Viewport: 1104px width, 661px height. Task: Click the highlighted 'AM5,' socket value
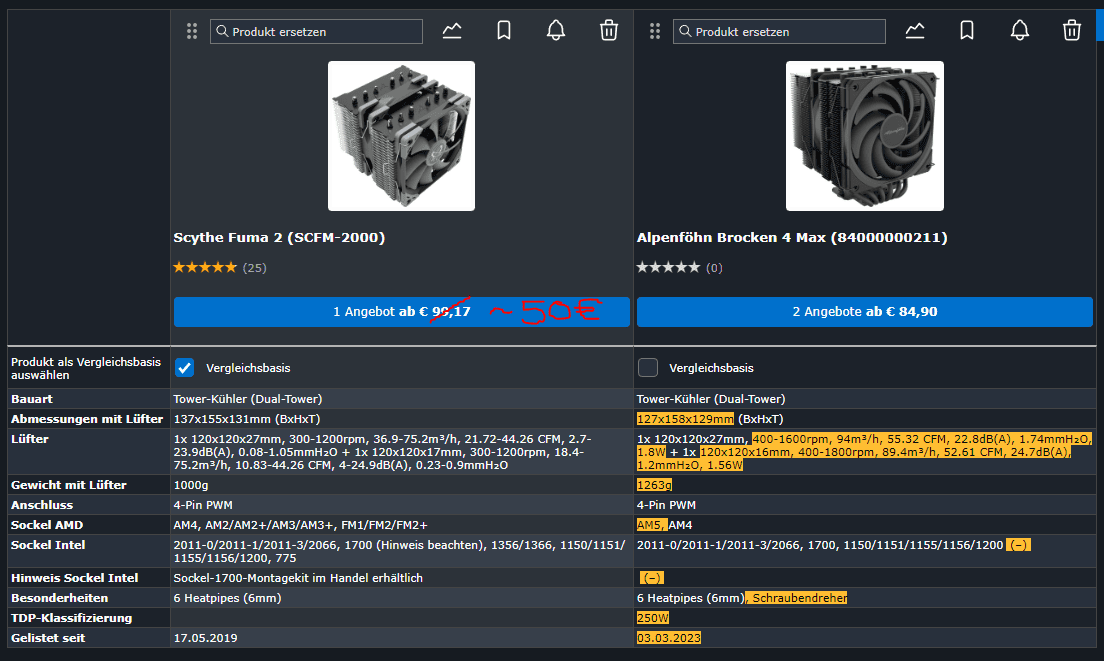pos(652,525)
